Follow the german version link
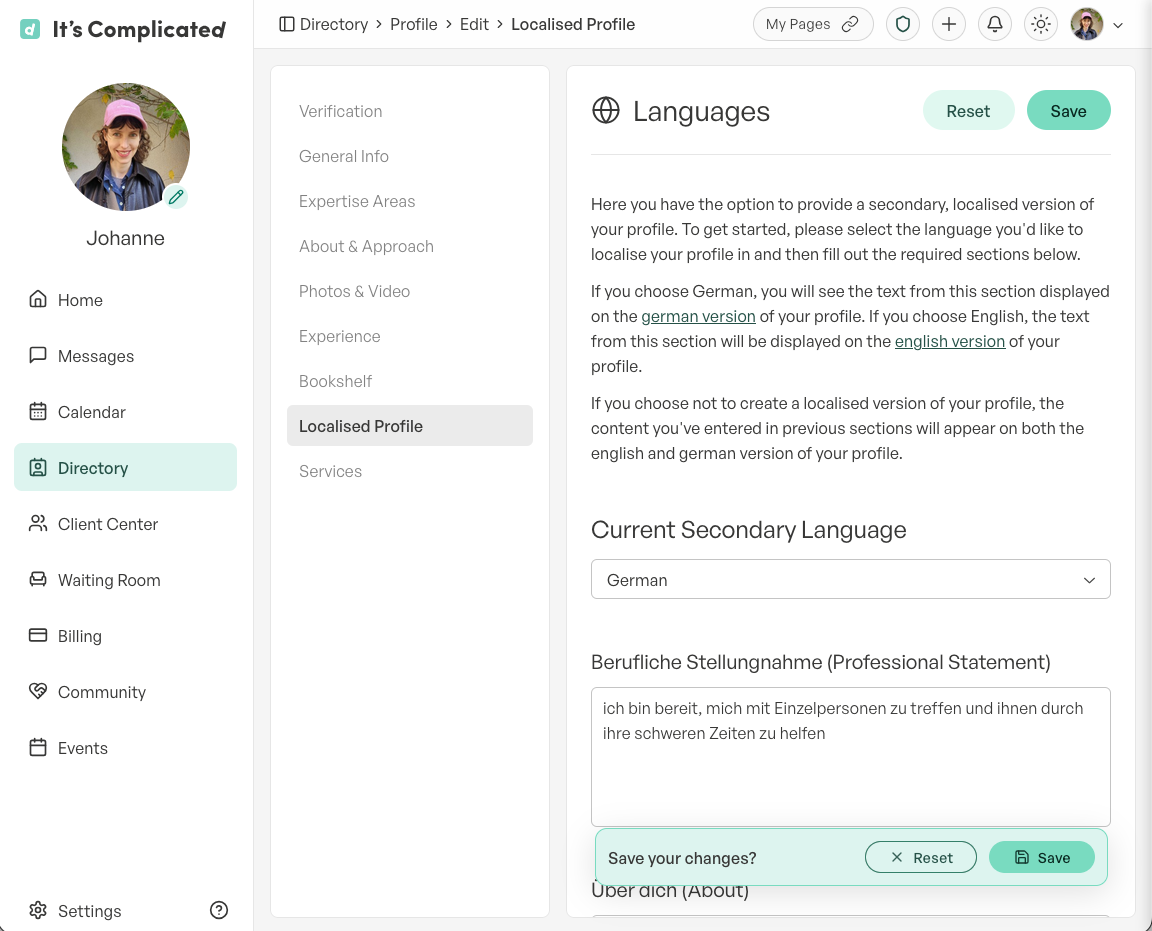Viewport: 1152px width, 931px height. (698, 316)
